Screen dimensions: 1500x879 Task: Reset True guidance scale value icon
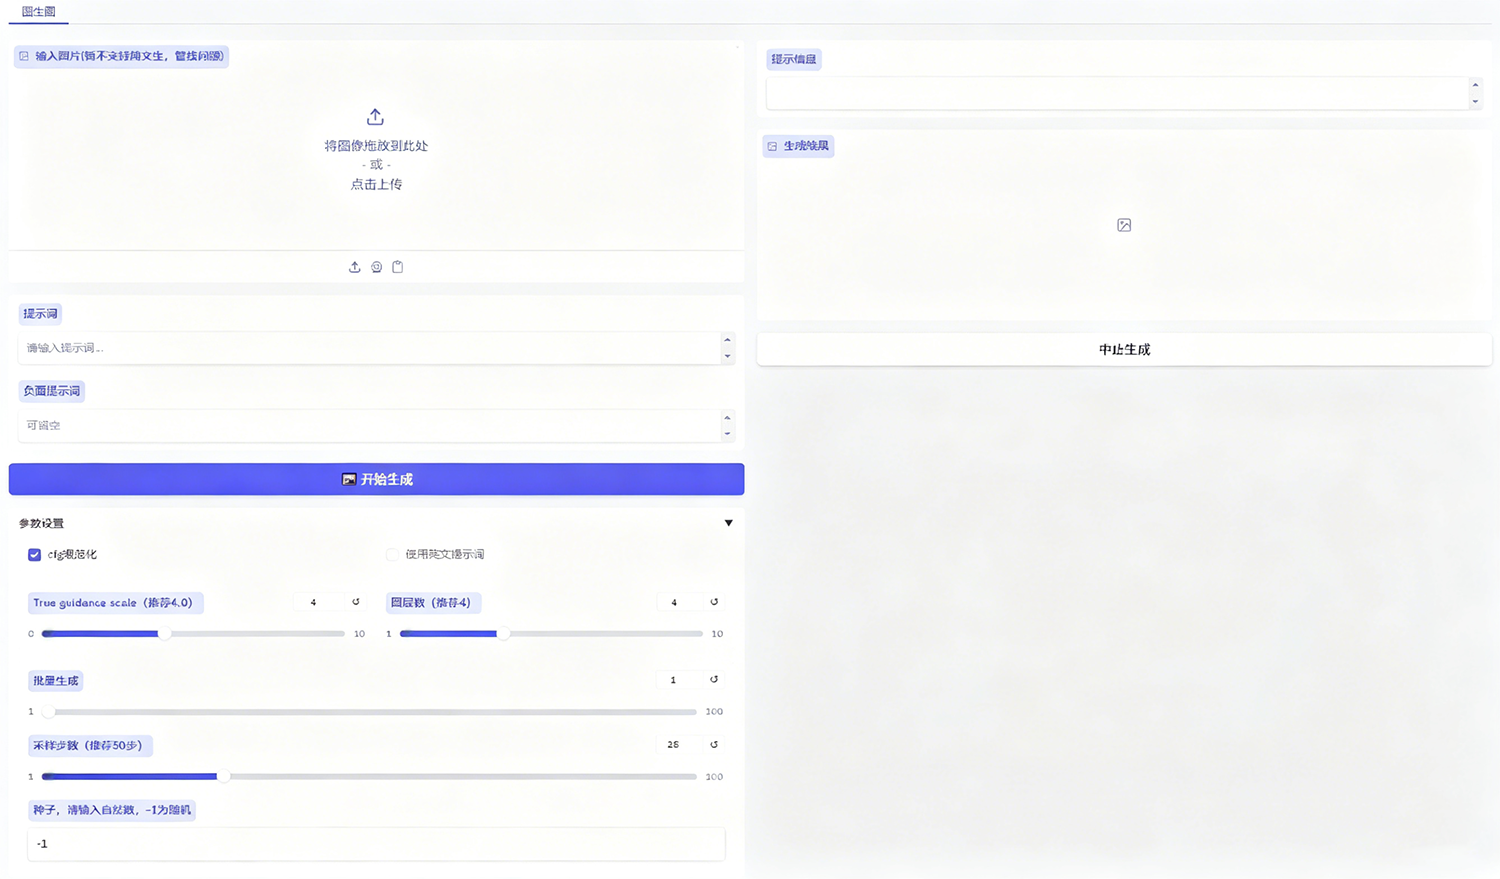pyautogui.click(x=355, y=602)
